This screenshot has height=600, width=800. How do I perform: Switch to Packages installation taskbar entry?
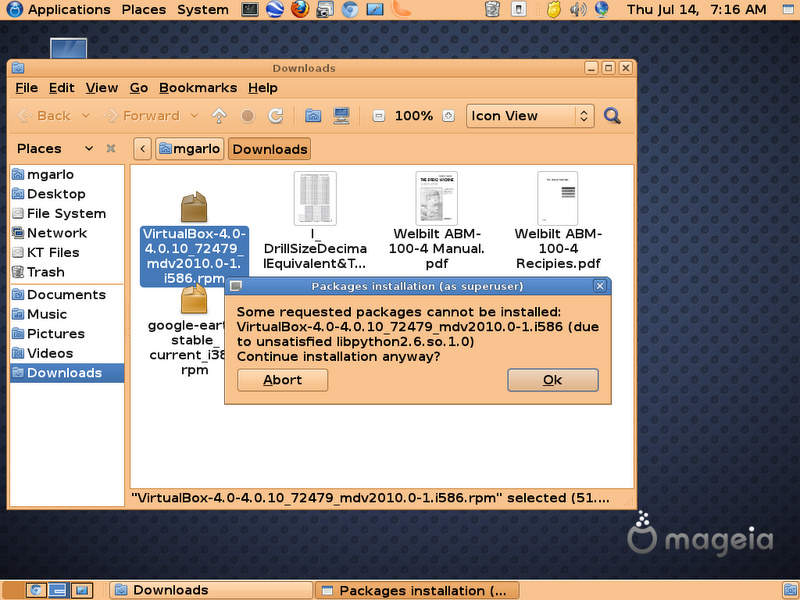point(417,590)
